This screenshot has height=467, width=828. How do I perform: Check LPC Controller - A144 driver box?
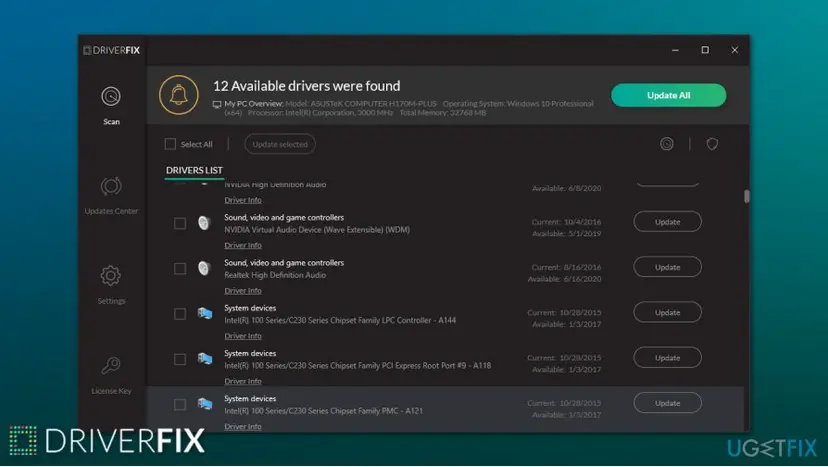180,314
